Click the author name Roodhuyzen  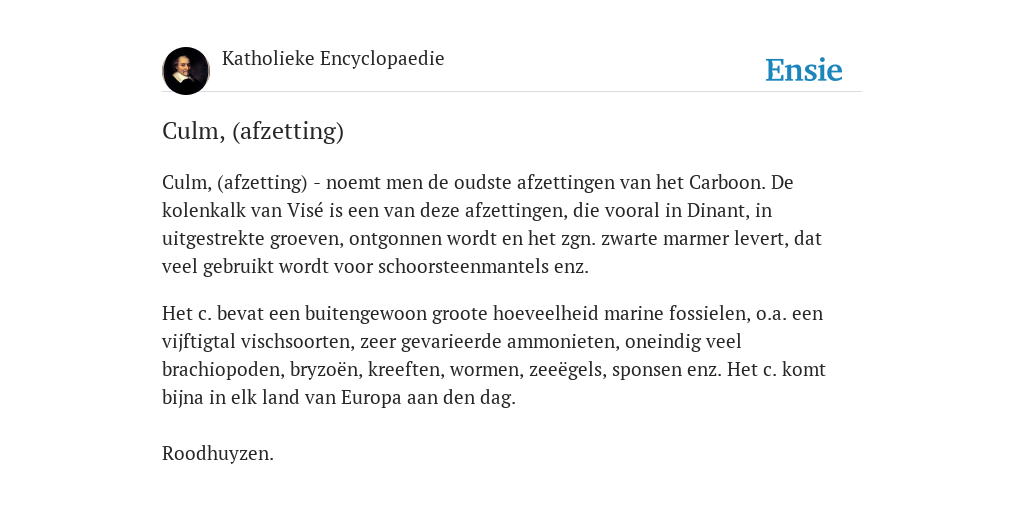coord(217,453)
